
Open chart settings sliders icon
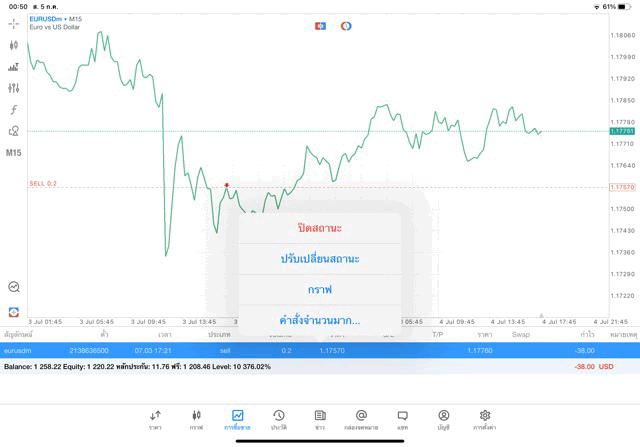pyautogui.click(x=13, y=88)
